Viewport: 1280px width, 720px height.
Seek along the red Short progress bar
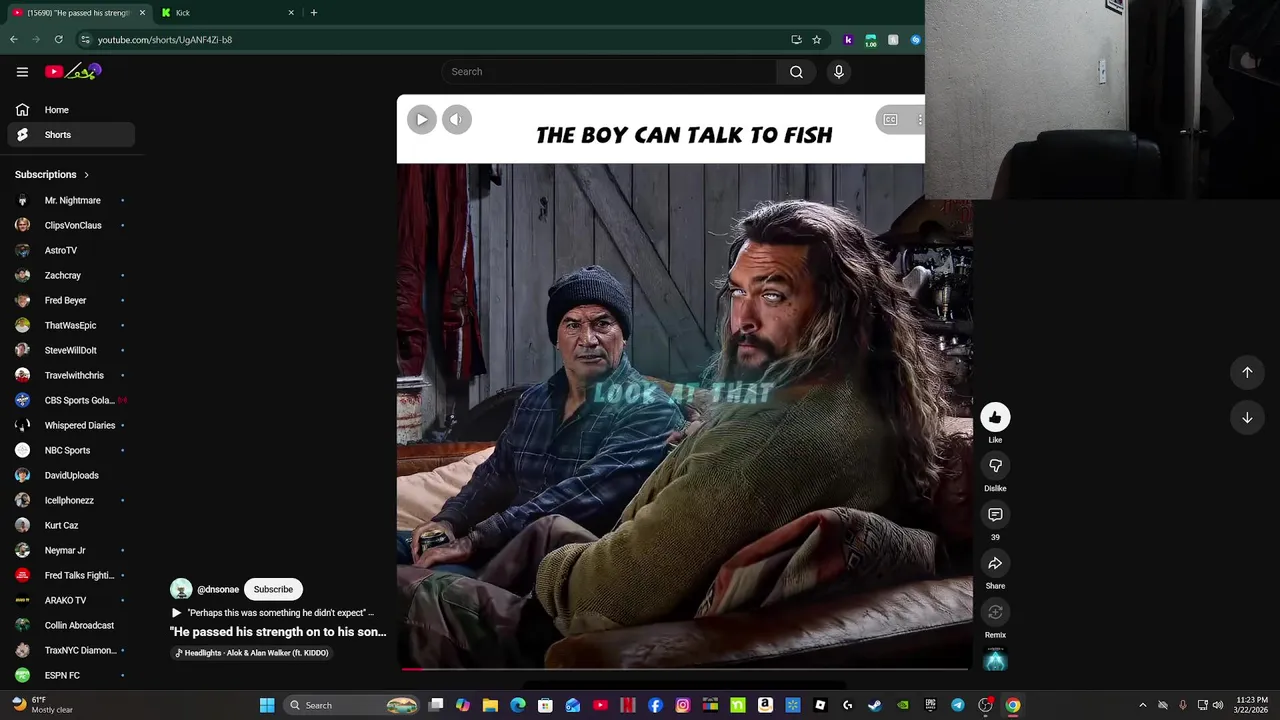click(x=685, y=668)
